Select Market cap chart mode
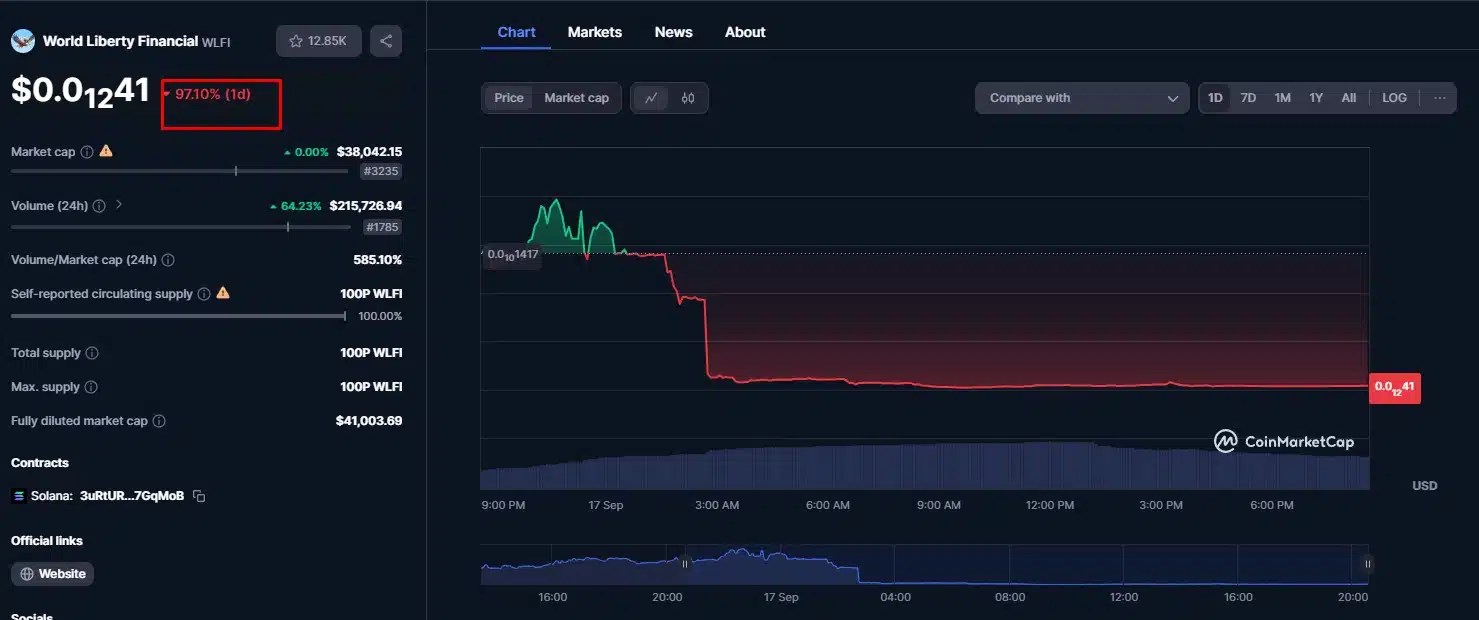Image resolution: width=1479 pixels, height=620 pixels. [576, 98]
